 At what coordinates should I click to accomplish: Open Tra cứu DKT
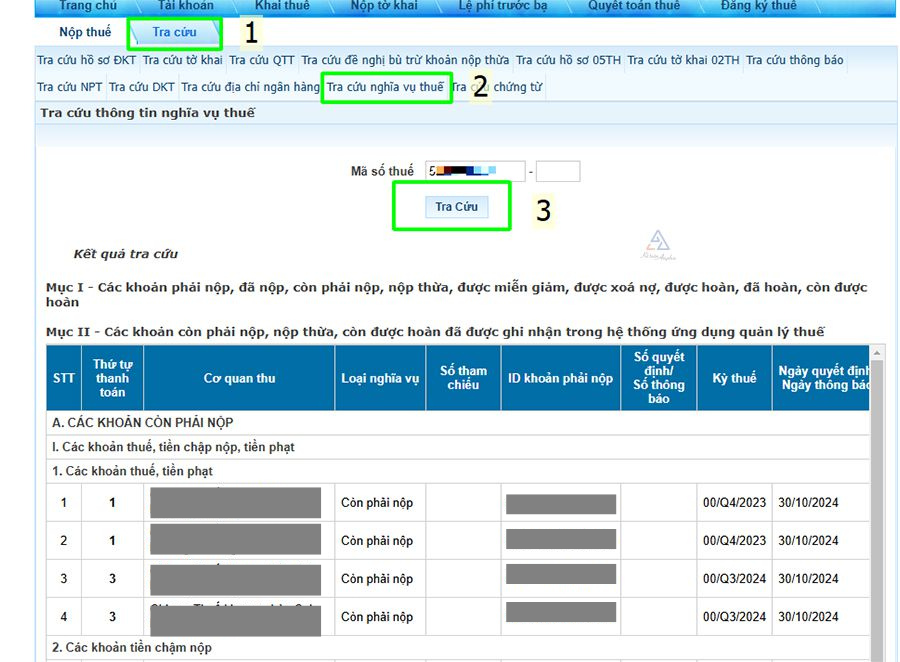pyautogui.click(x=142, y=87)
